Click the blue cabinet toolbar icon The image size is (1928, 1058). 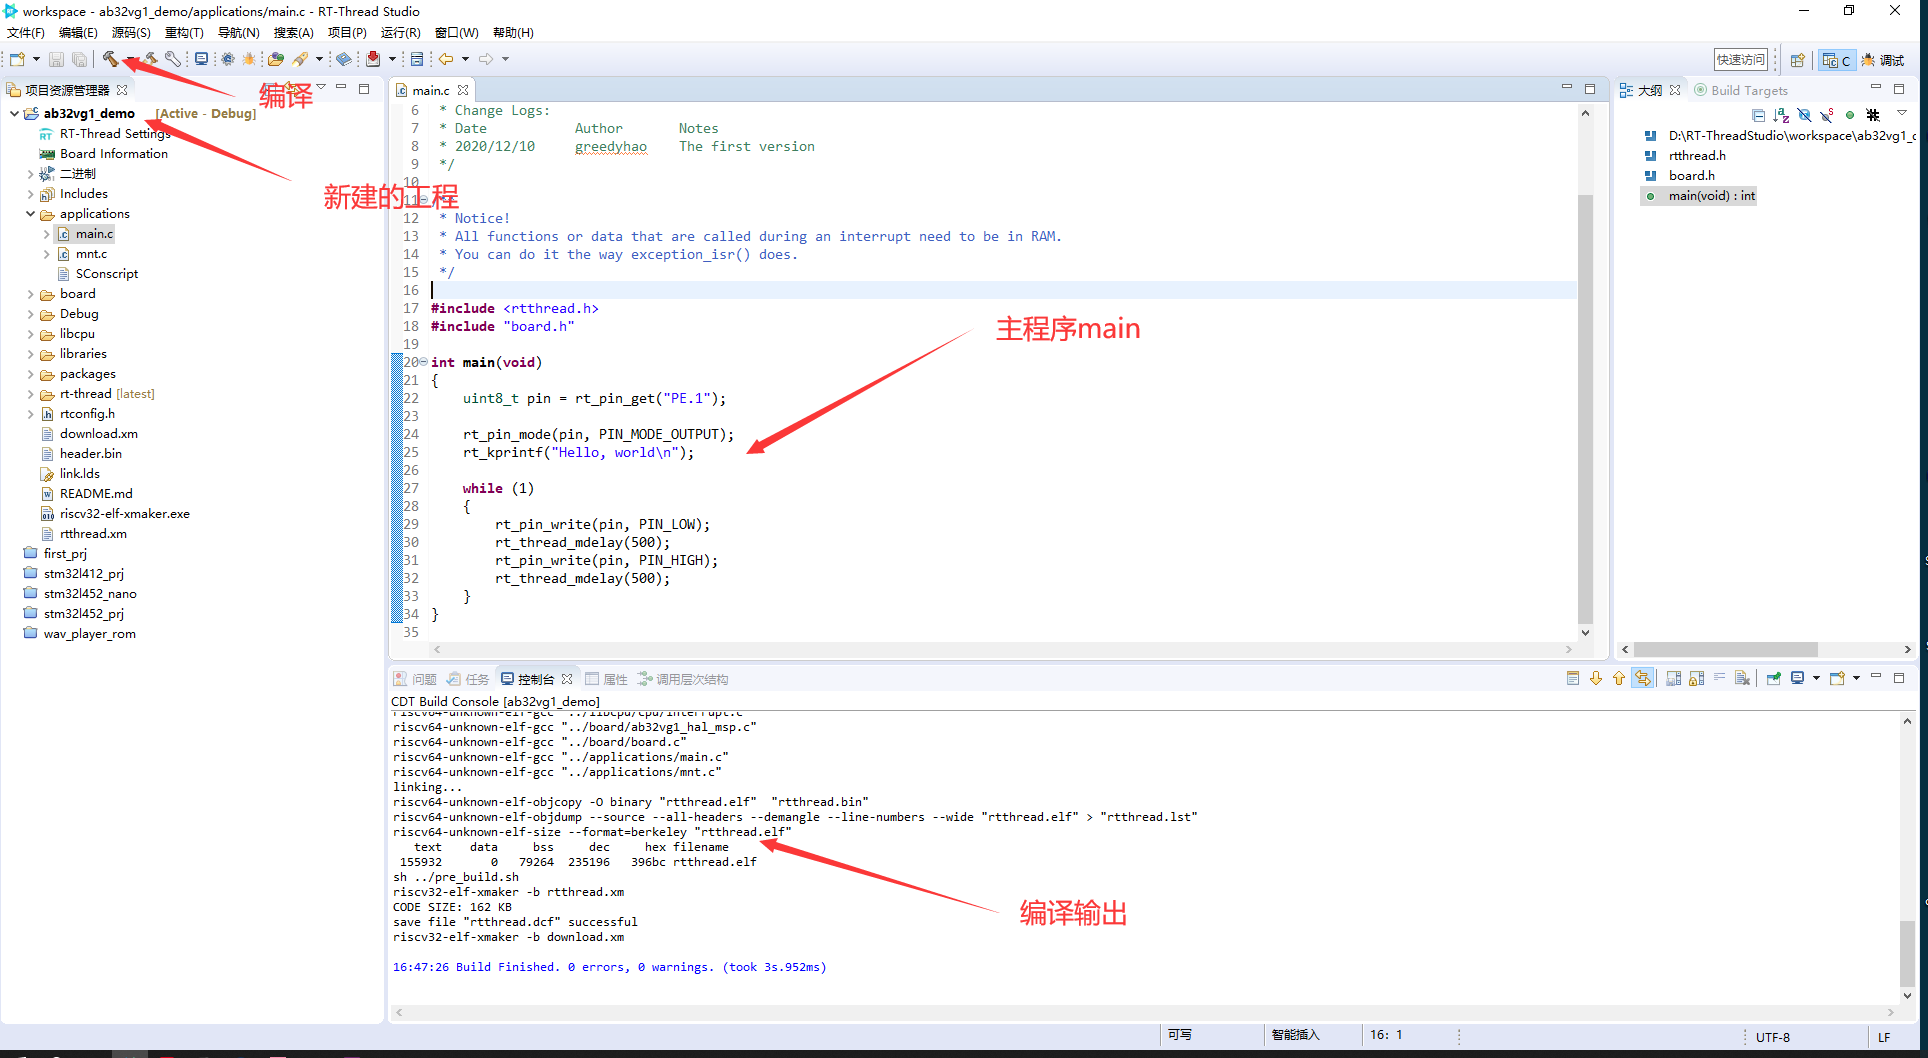click(417, 59)
